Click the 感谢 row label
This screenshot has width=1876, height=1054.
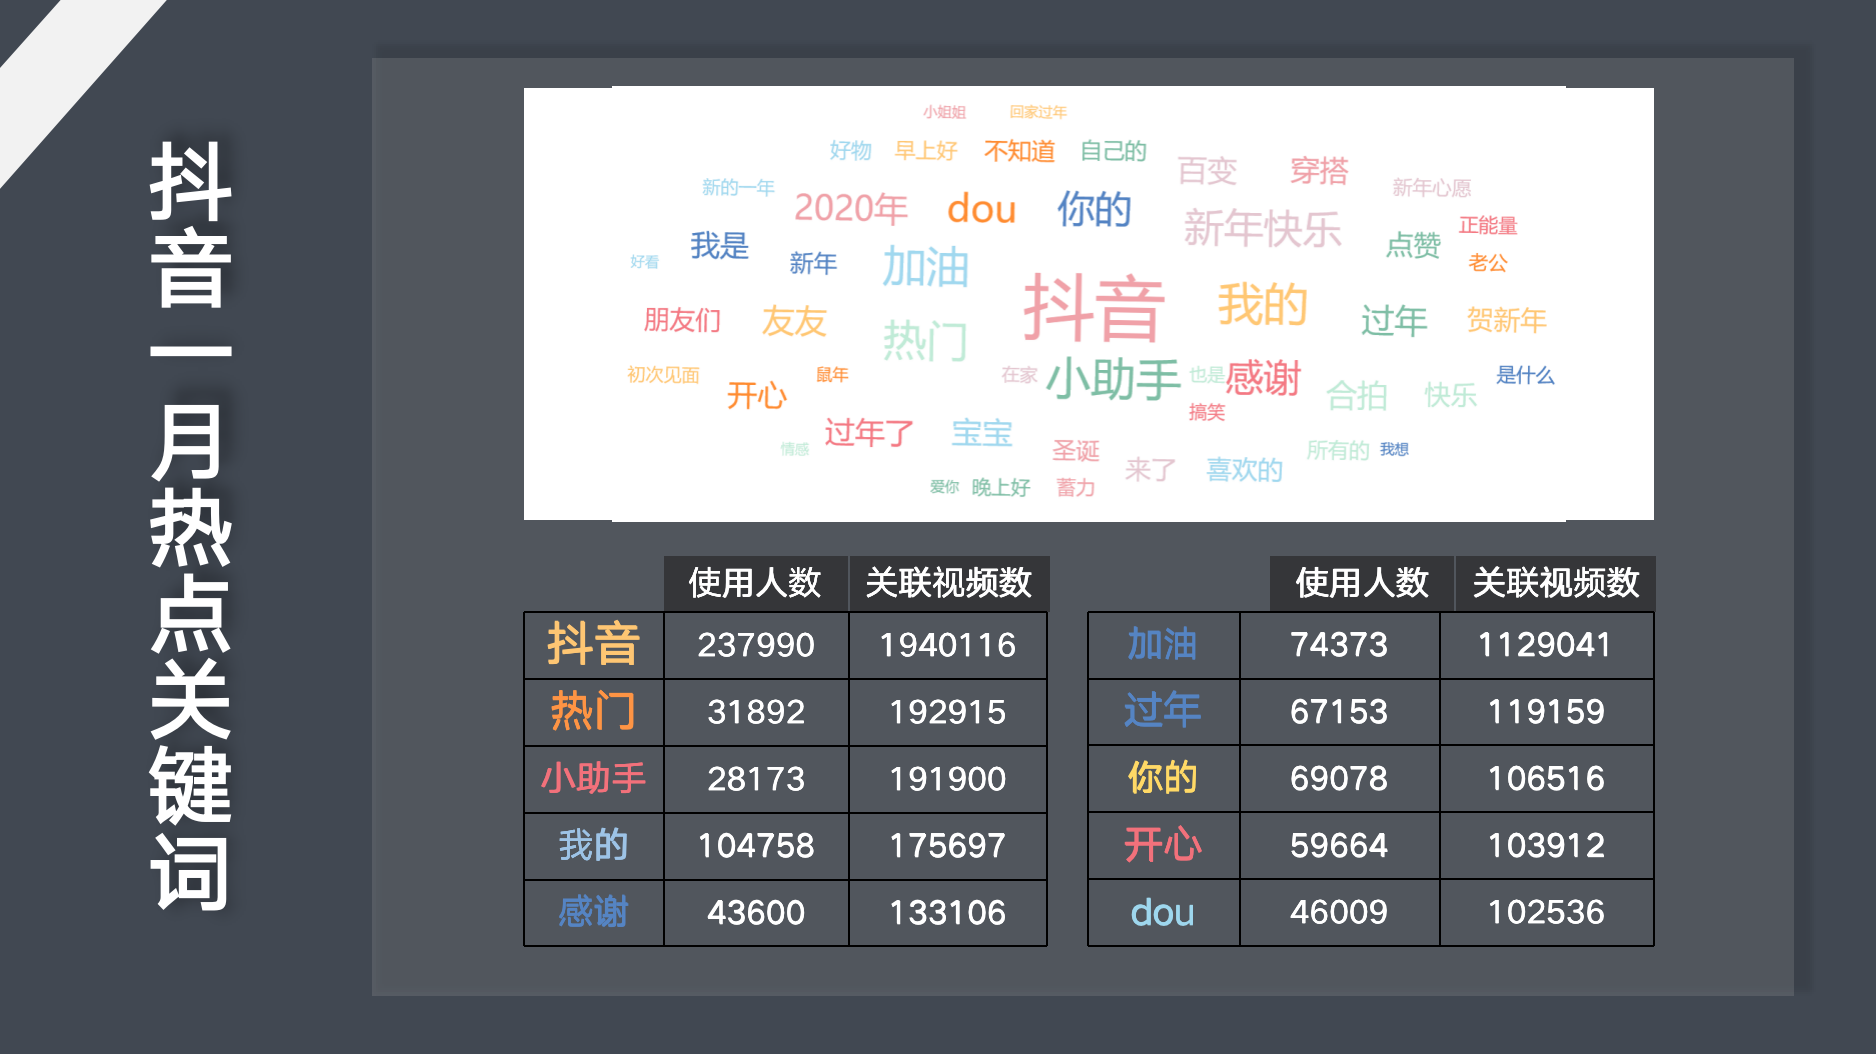(x=593, y=912)
